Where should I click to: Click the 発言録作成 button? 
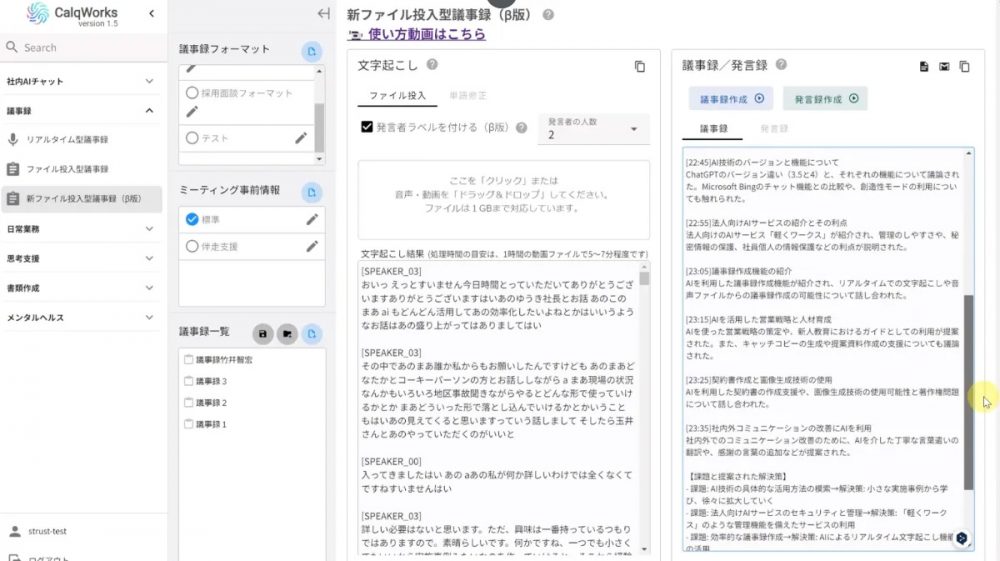825,99
